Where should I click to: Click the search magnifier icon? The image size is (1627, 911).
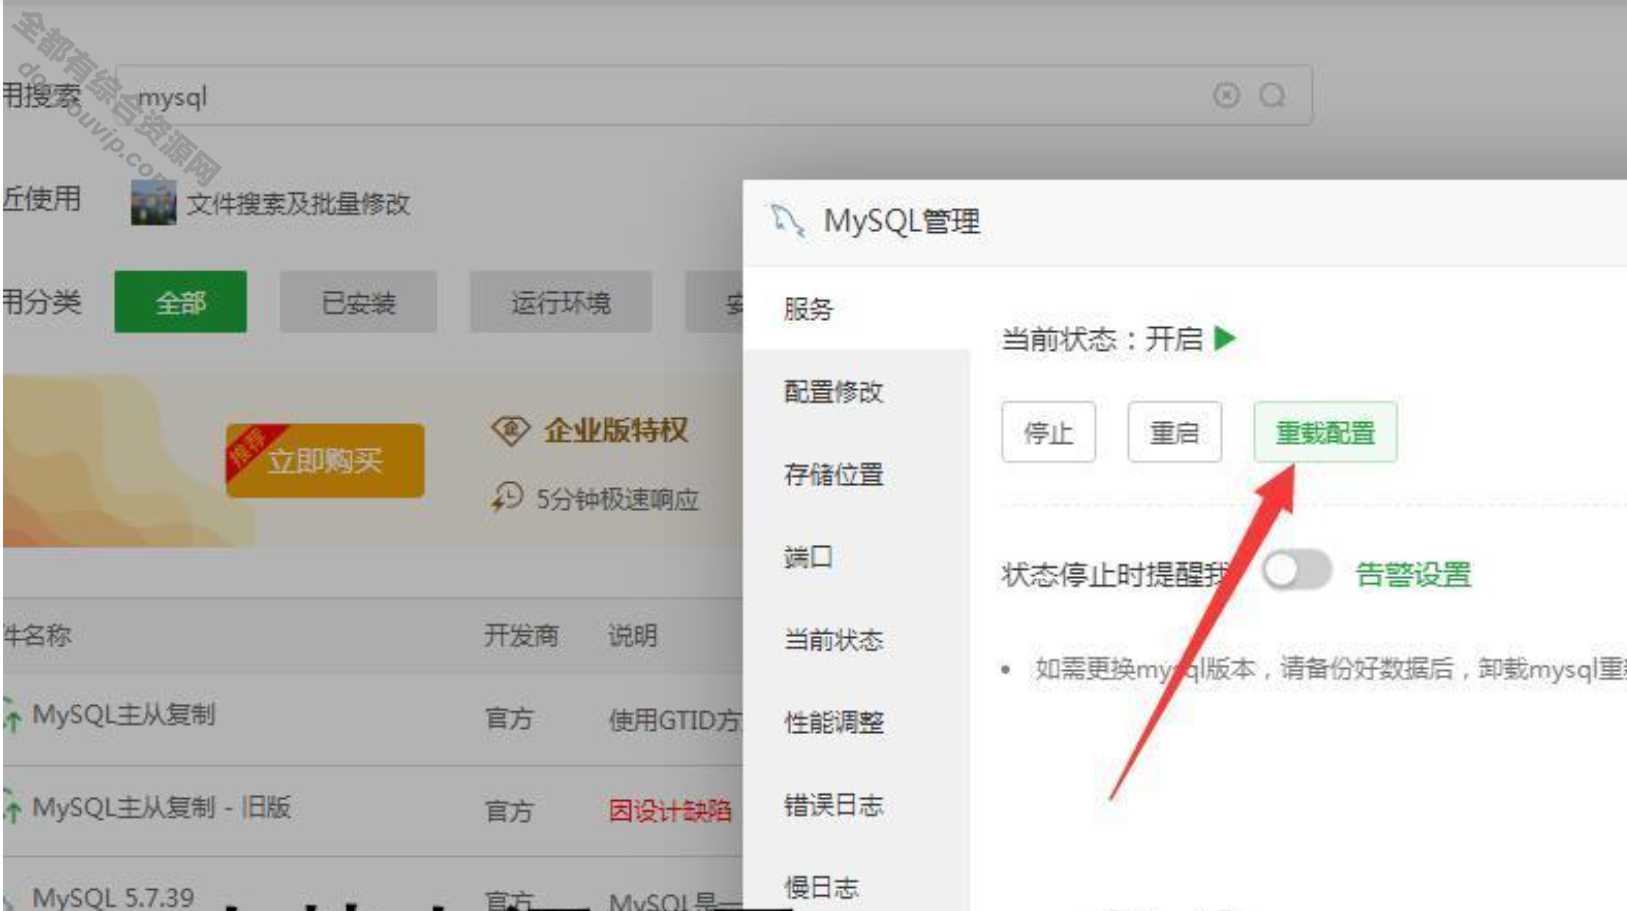(x=1272, y=95)
